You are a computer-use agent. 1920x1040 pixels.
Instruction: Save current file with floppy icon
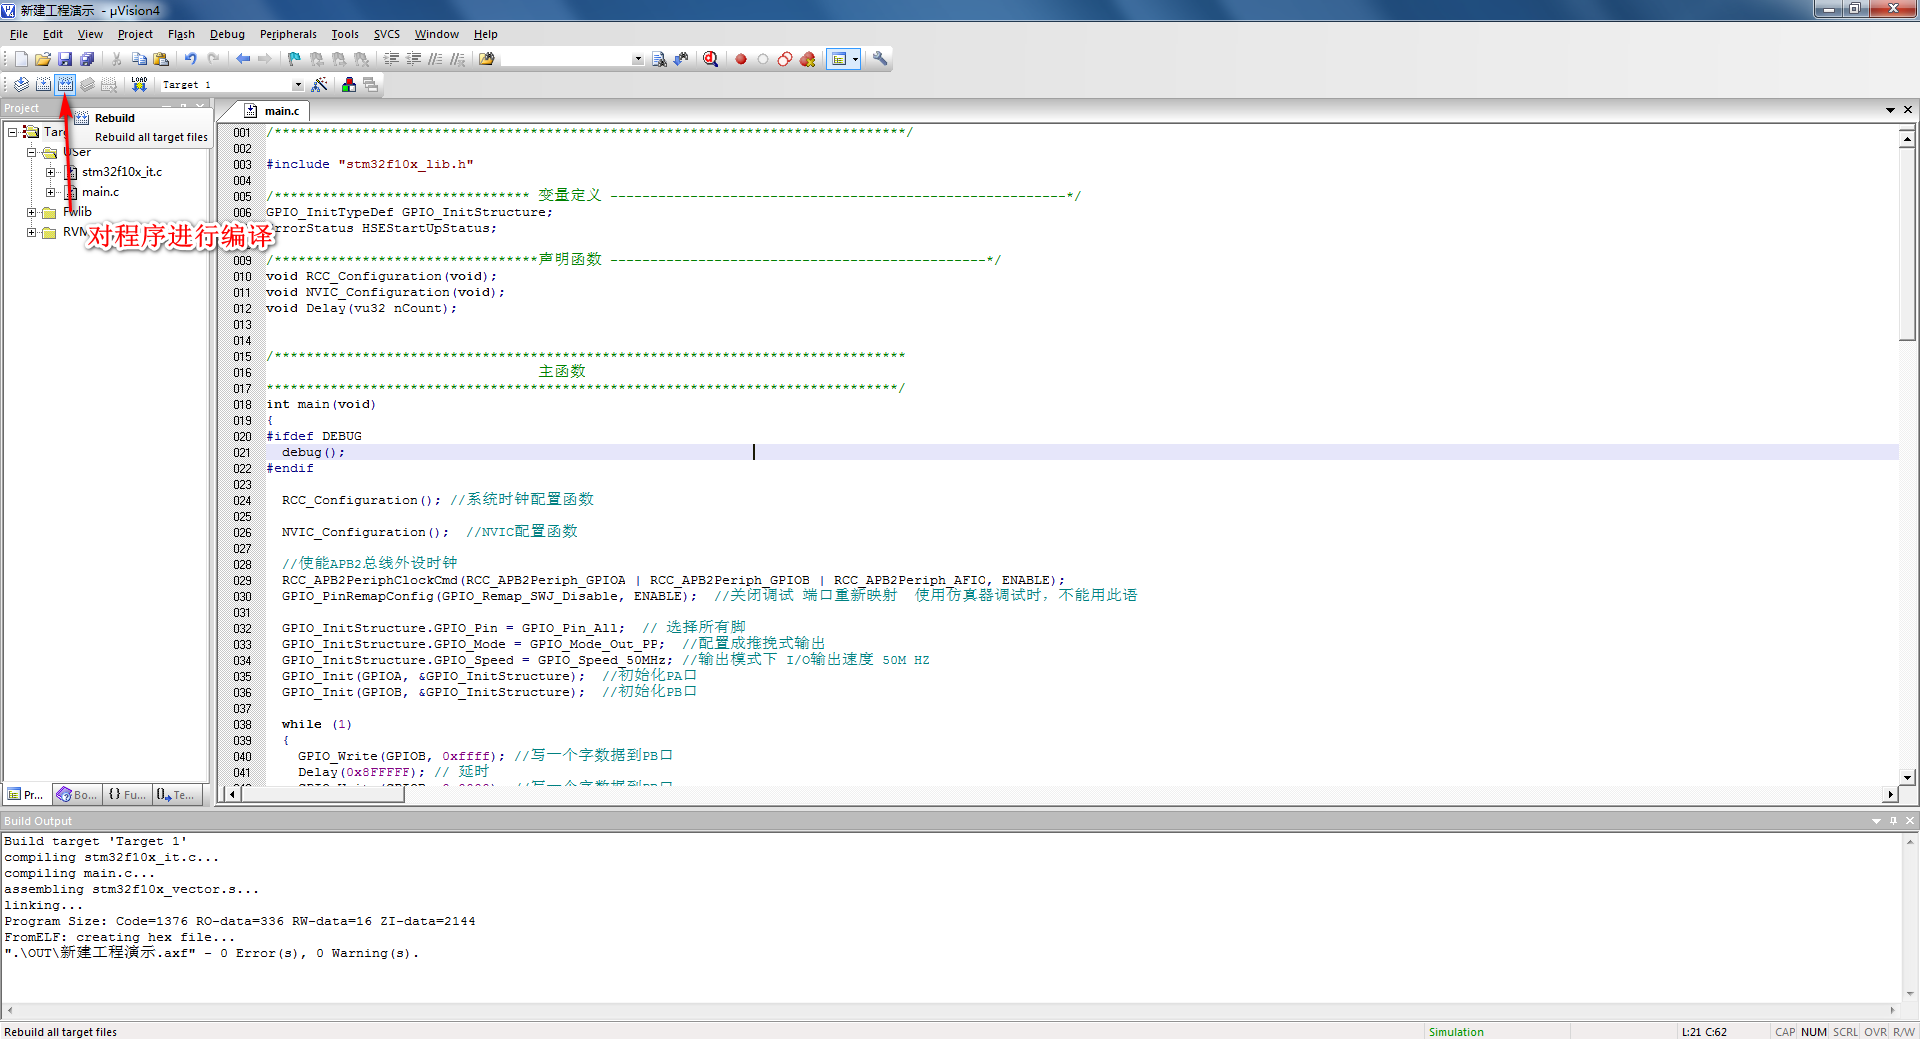65,59
